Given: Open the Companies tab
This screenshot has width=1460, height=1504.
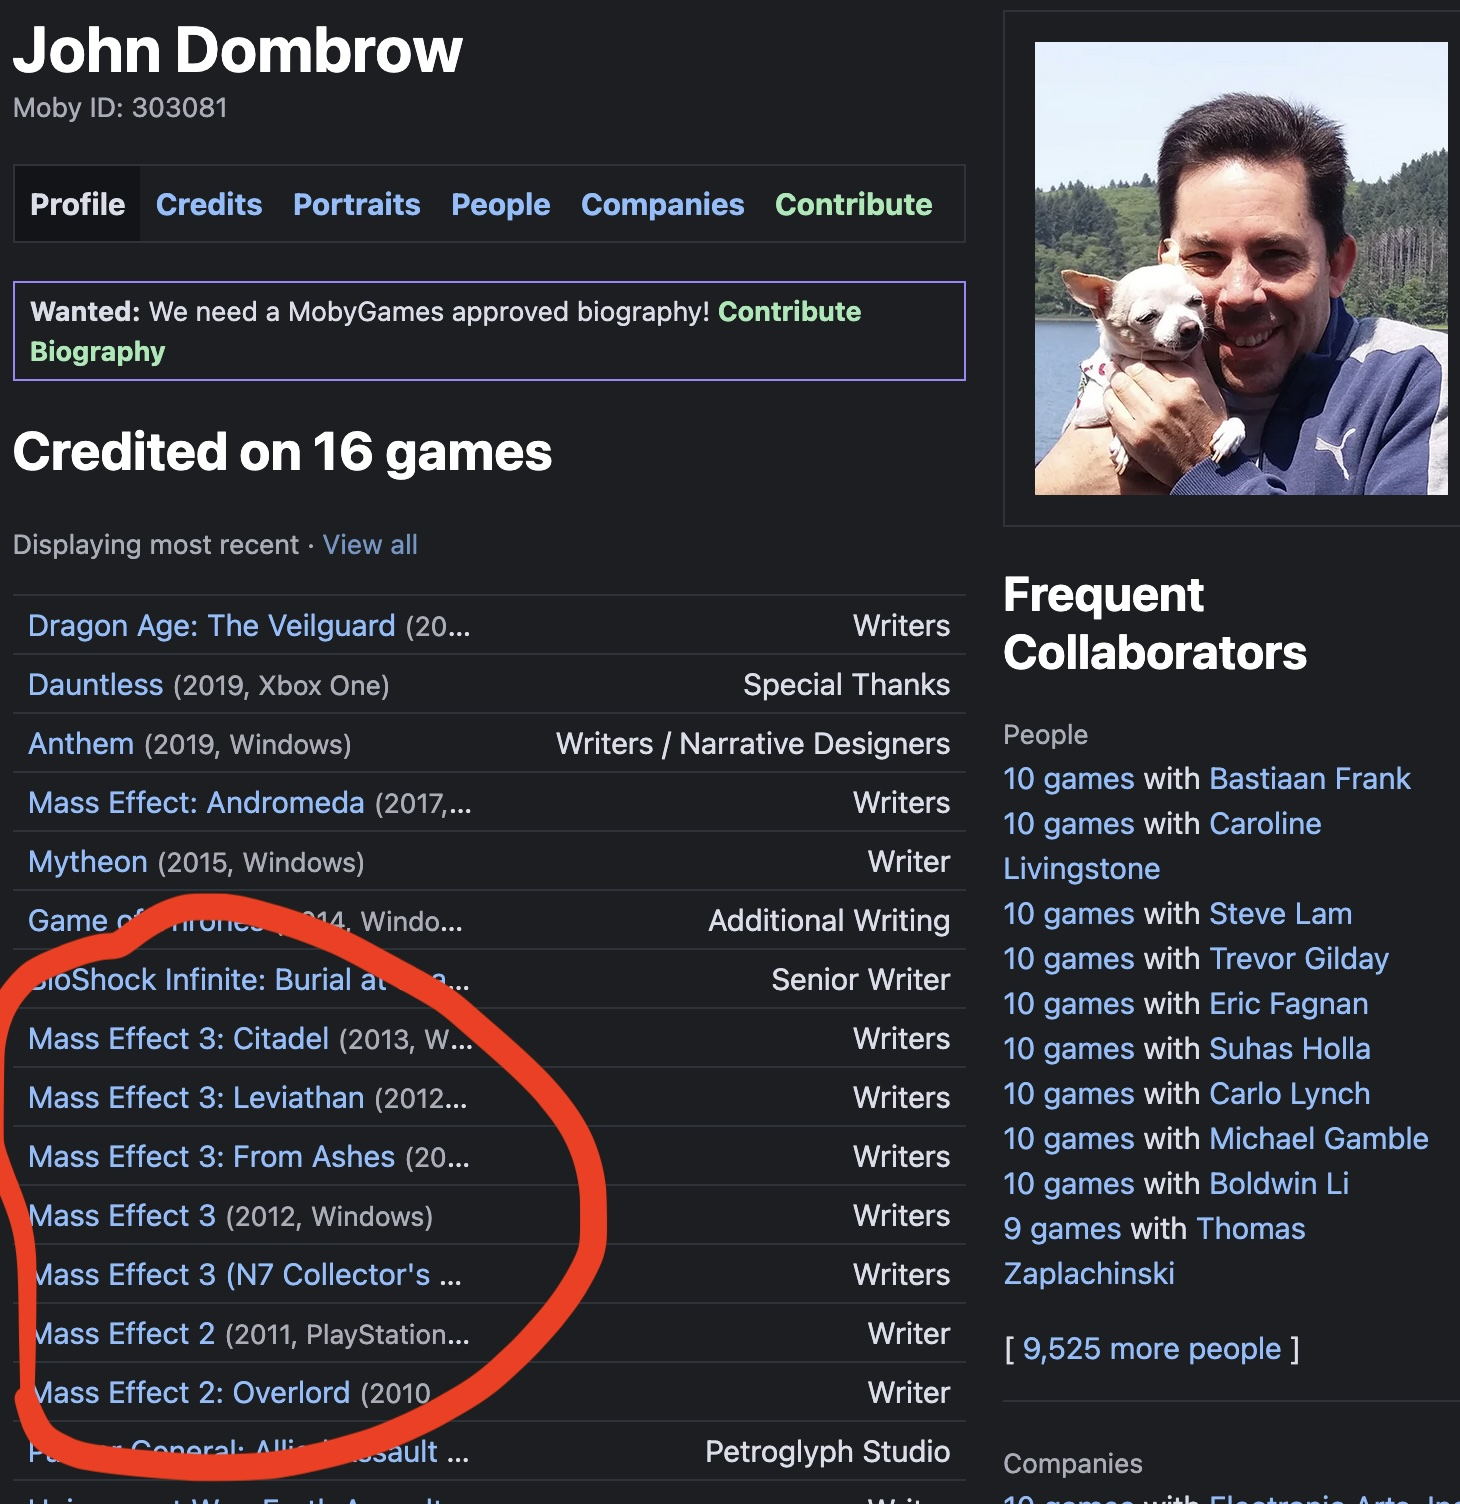Looking at the screenshot, I should pos(663,204).
